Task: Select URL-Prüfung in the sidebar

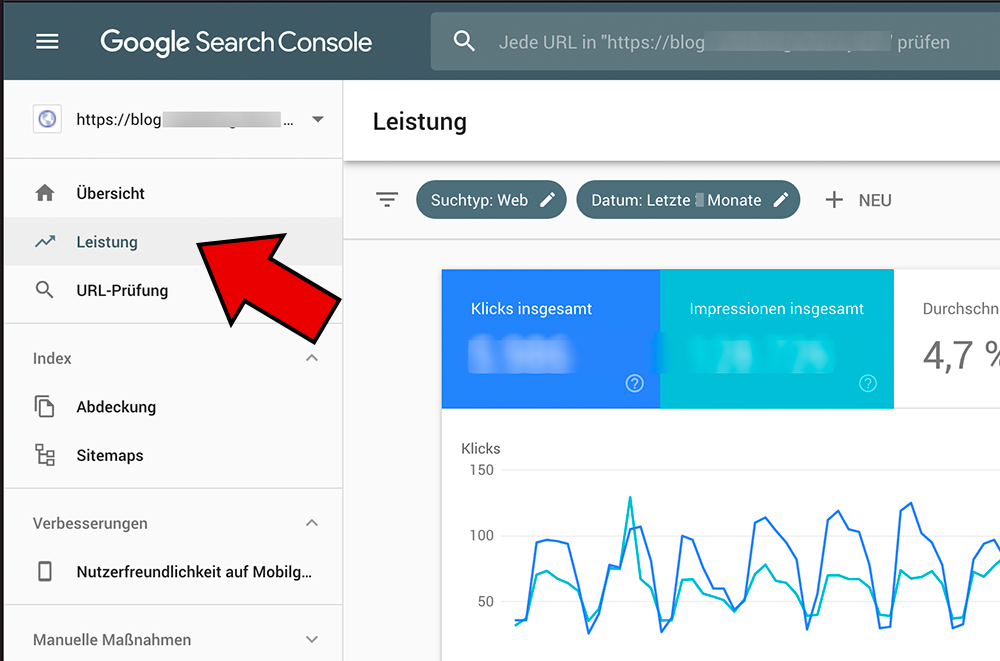Action: 122,291
